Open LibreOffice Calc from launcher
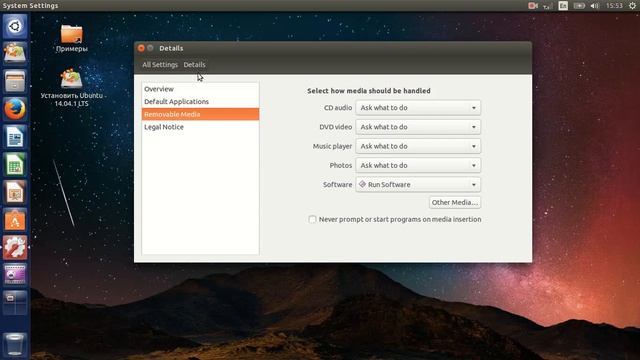The width and height of the screenshot is (640, 360). pyautogui.click(x=15, y=164)
